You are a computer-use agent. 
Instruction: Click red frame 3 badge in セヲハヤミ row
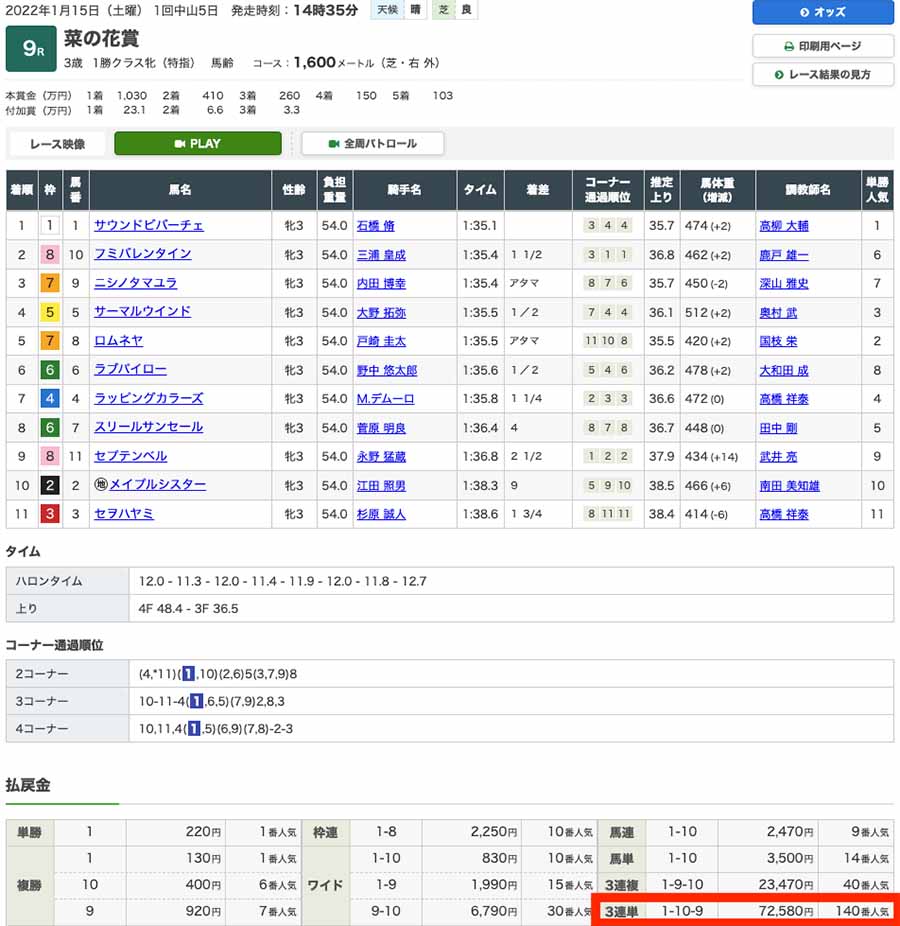click(50, 514)
